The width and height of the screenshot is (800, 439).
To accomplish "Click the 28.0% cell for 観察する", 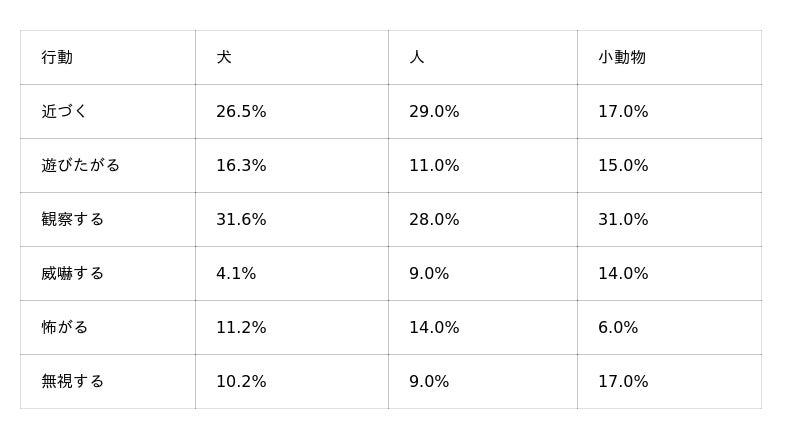I will pos(434,220).
